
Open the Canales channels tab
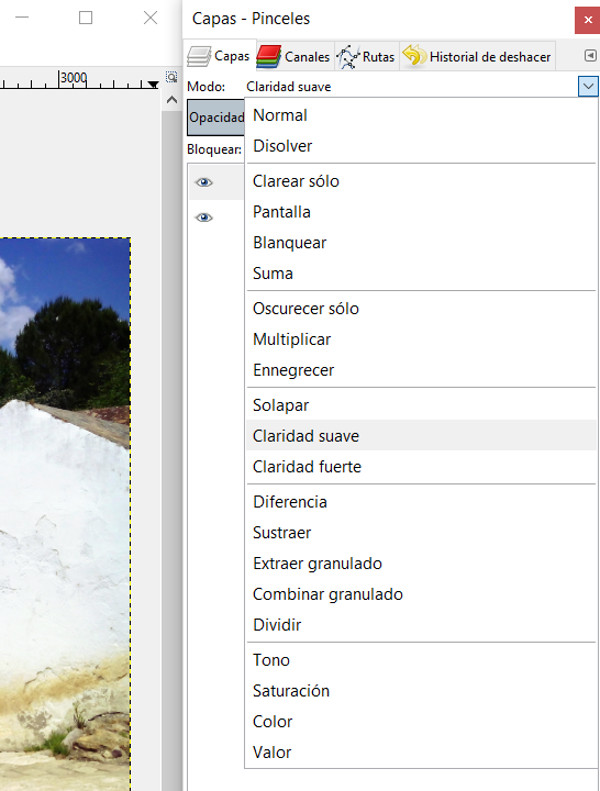tap(294, 57)
